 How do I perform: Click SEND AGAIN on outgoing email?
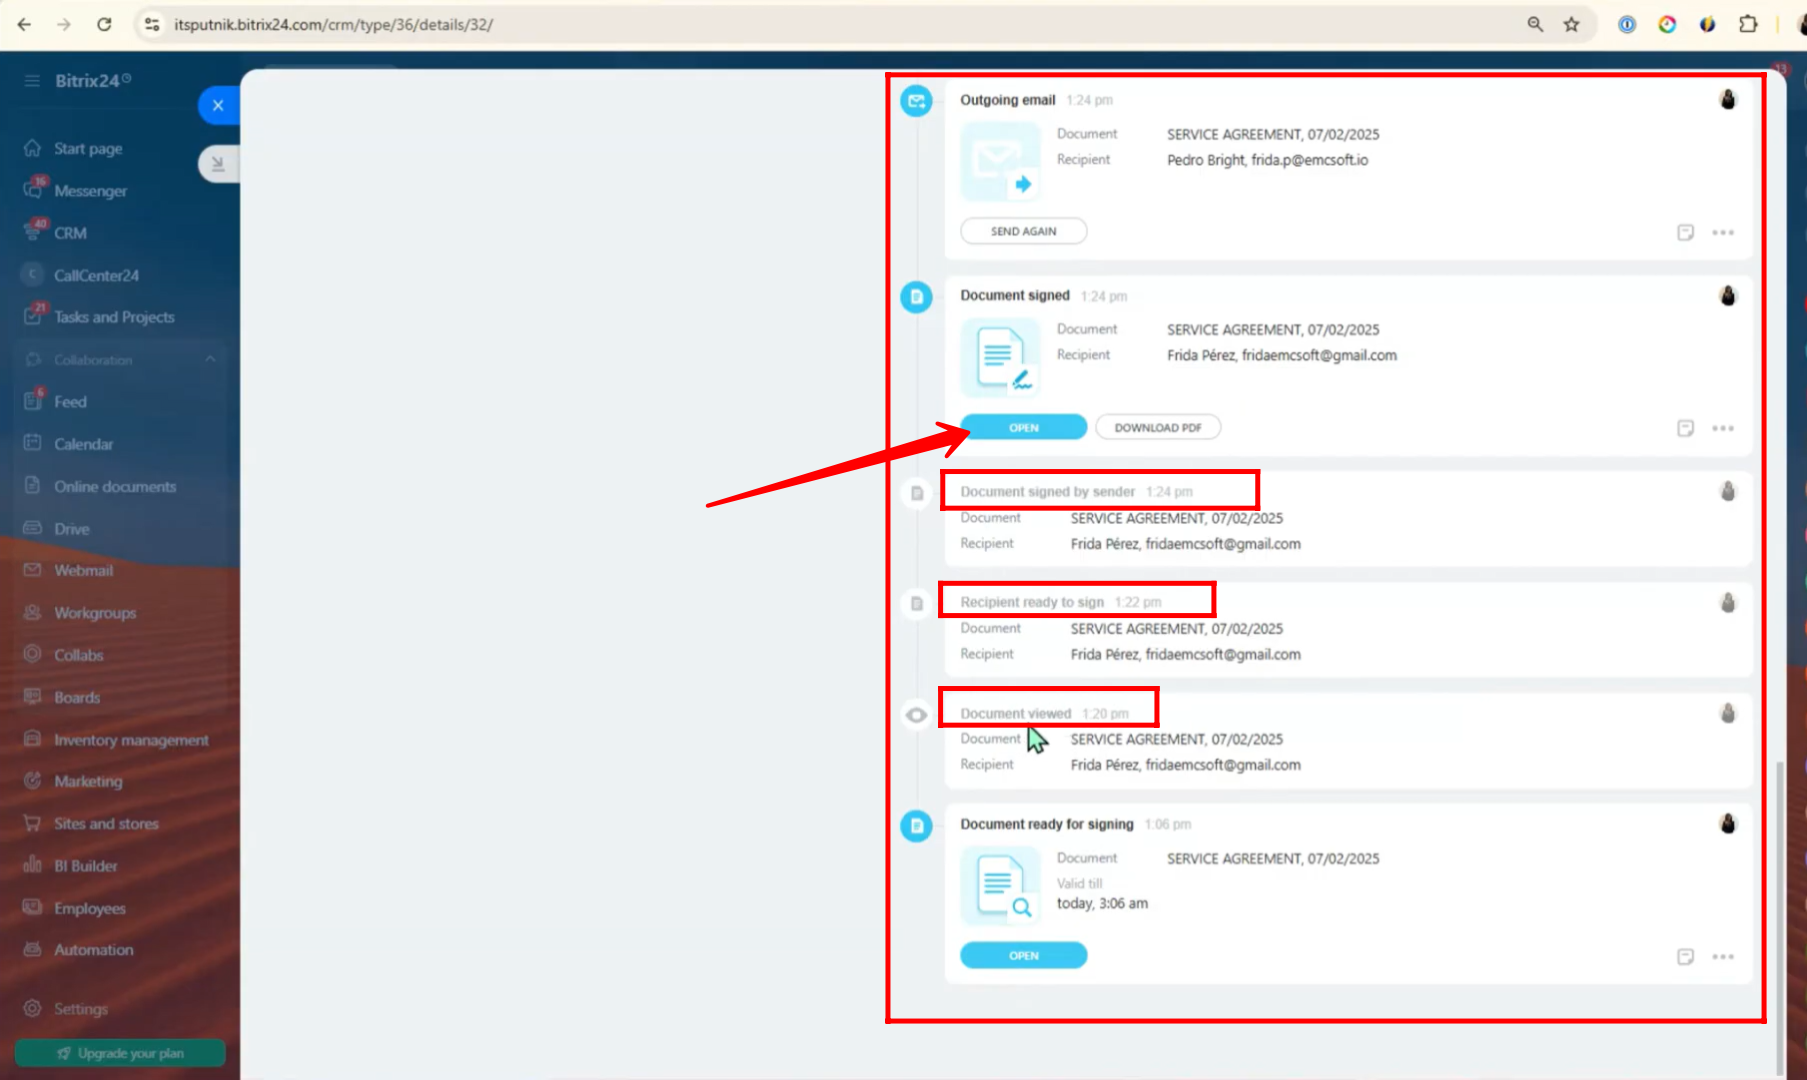click(1023, 231)
